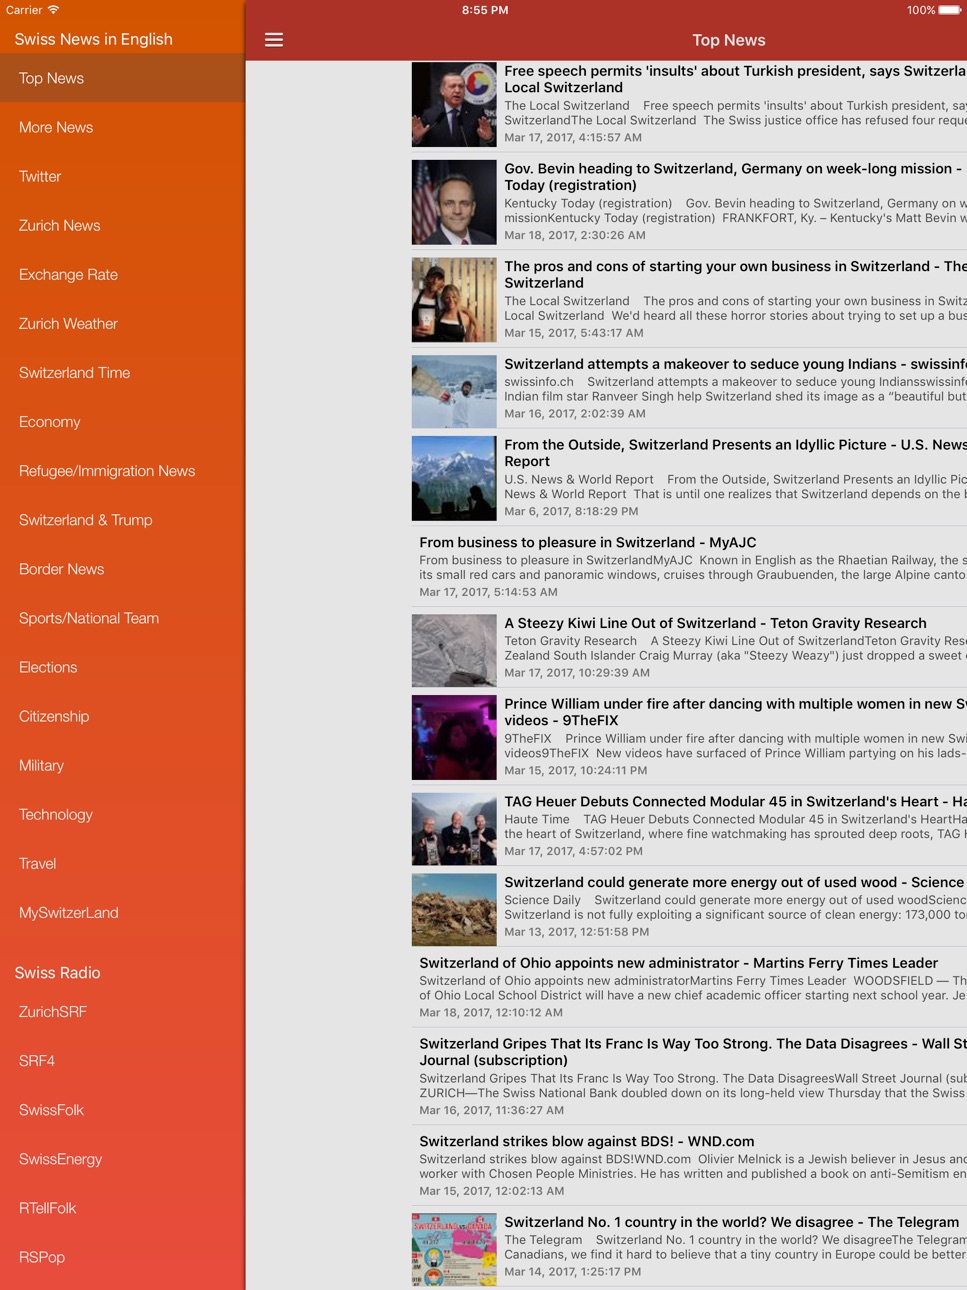The height and width of the screenshot is (1290, 967).
Task: Open Zurich Weather page
Action: (122, 323)
